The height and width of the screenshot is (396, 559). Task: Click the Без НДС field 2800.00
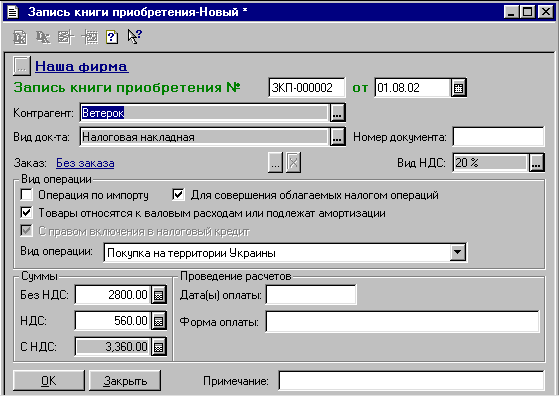coord(113,295)
